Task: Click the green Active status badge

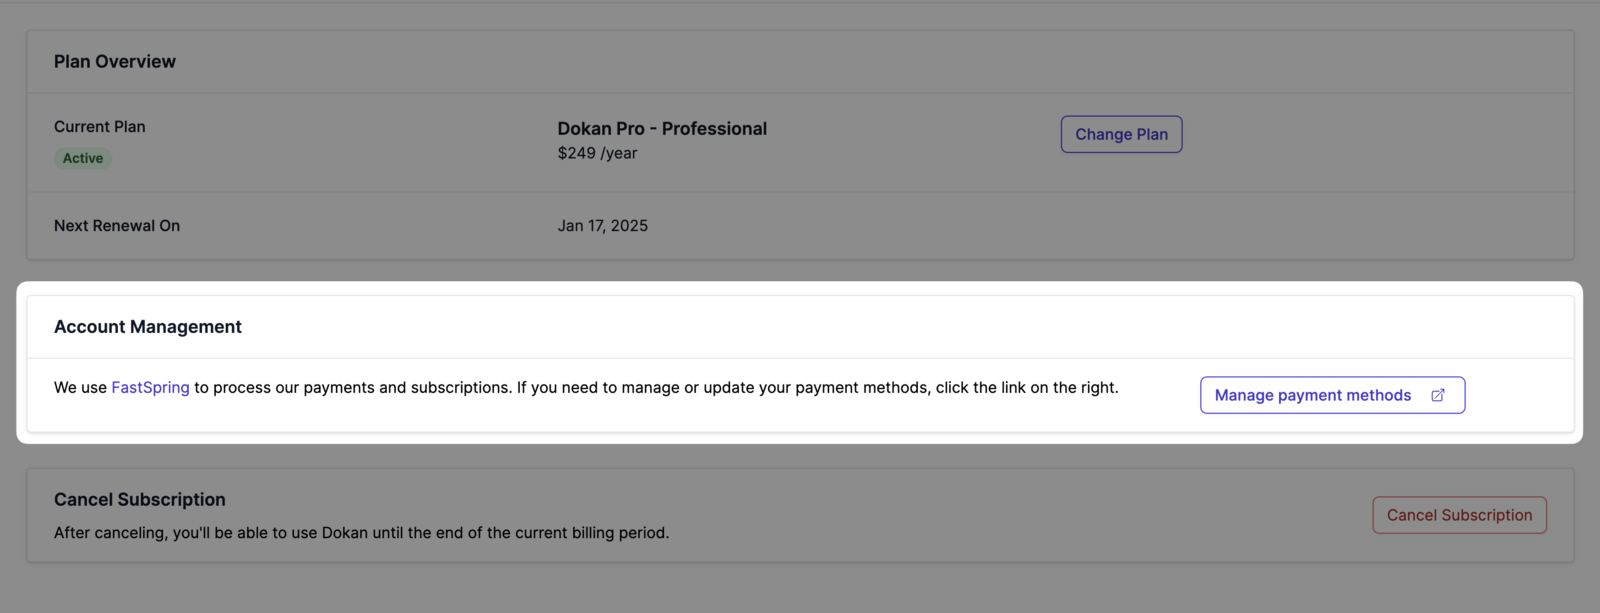Action: click(83, 158)
